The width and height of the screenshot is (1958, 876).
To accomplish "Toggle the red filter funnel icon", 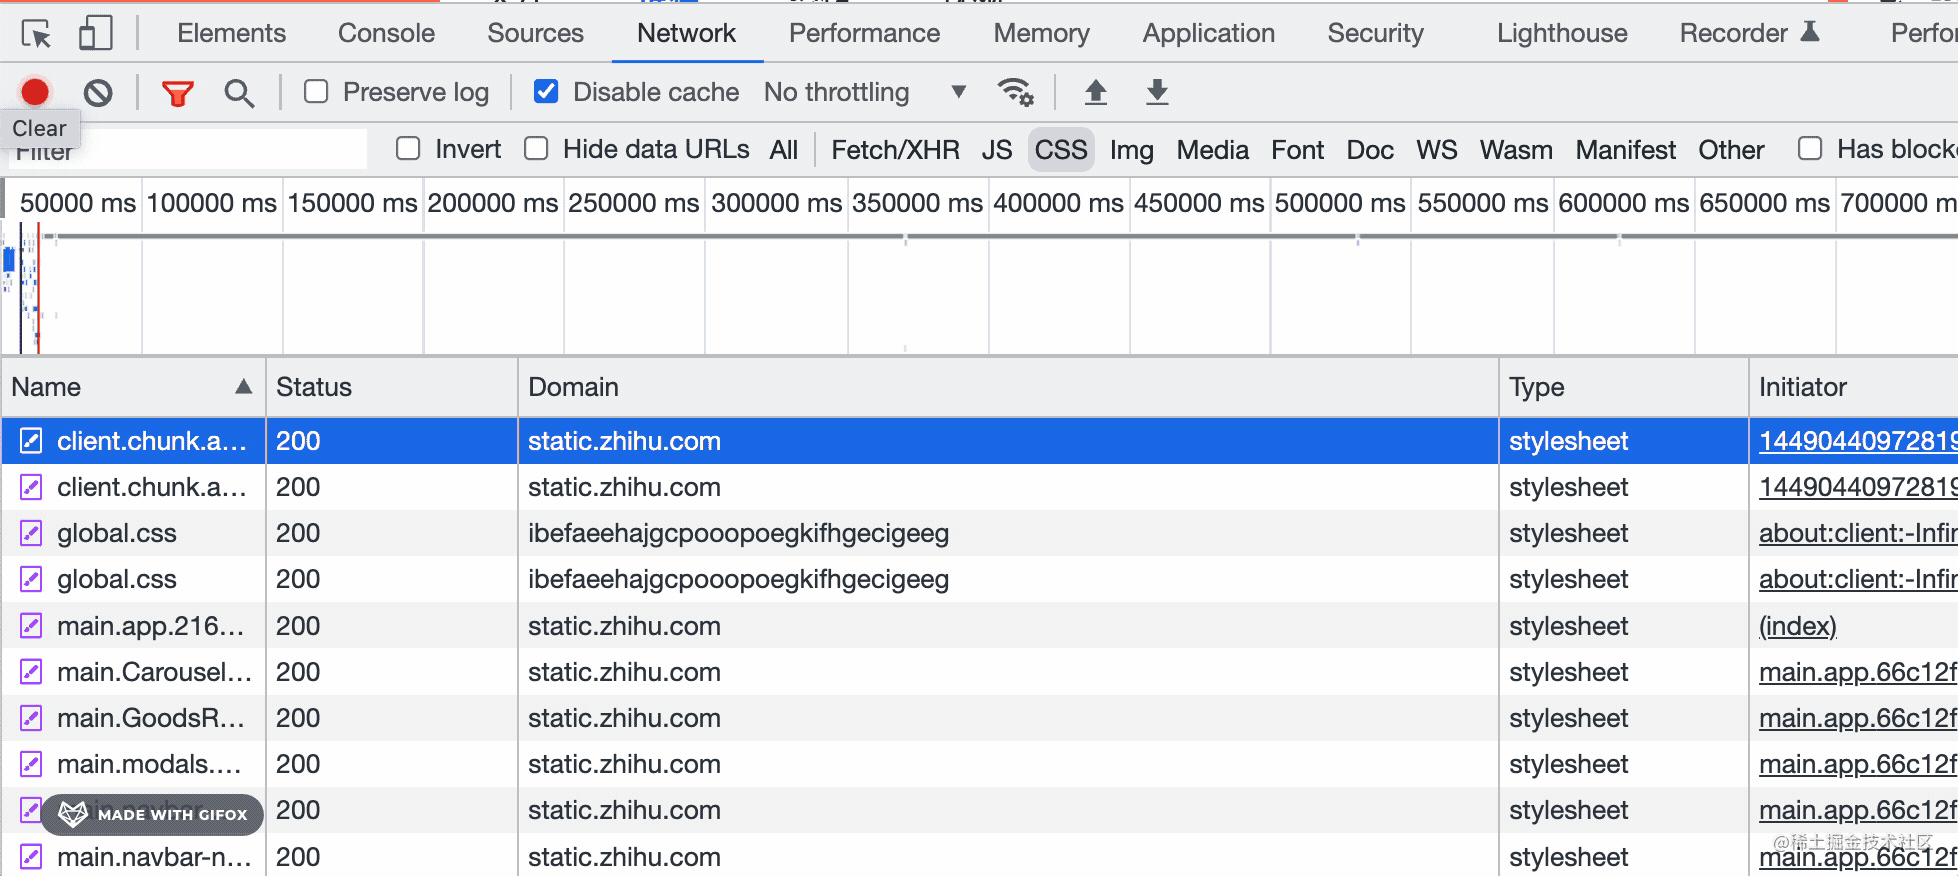I will point(177,93).
